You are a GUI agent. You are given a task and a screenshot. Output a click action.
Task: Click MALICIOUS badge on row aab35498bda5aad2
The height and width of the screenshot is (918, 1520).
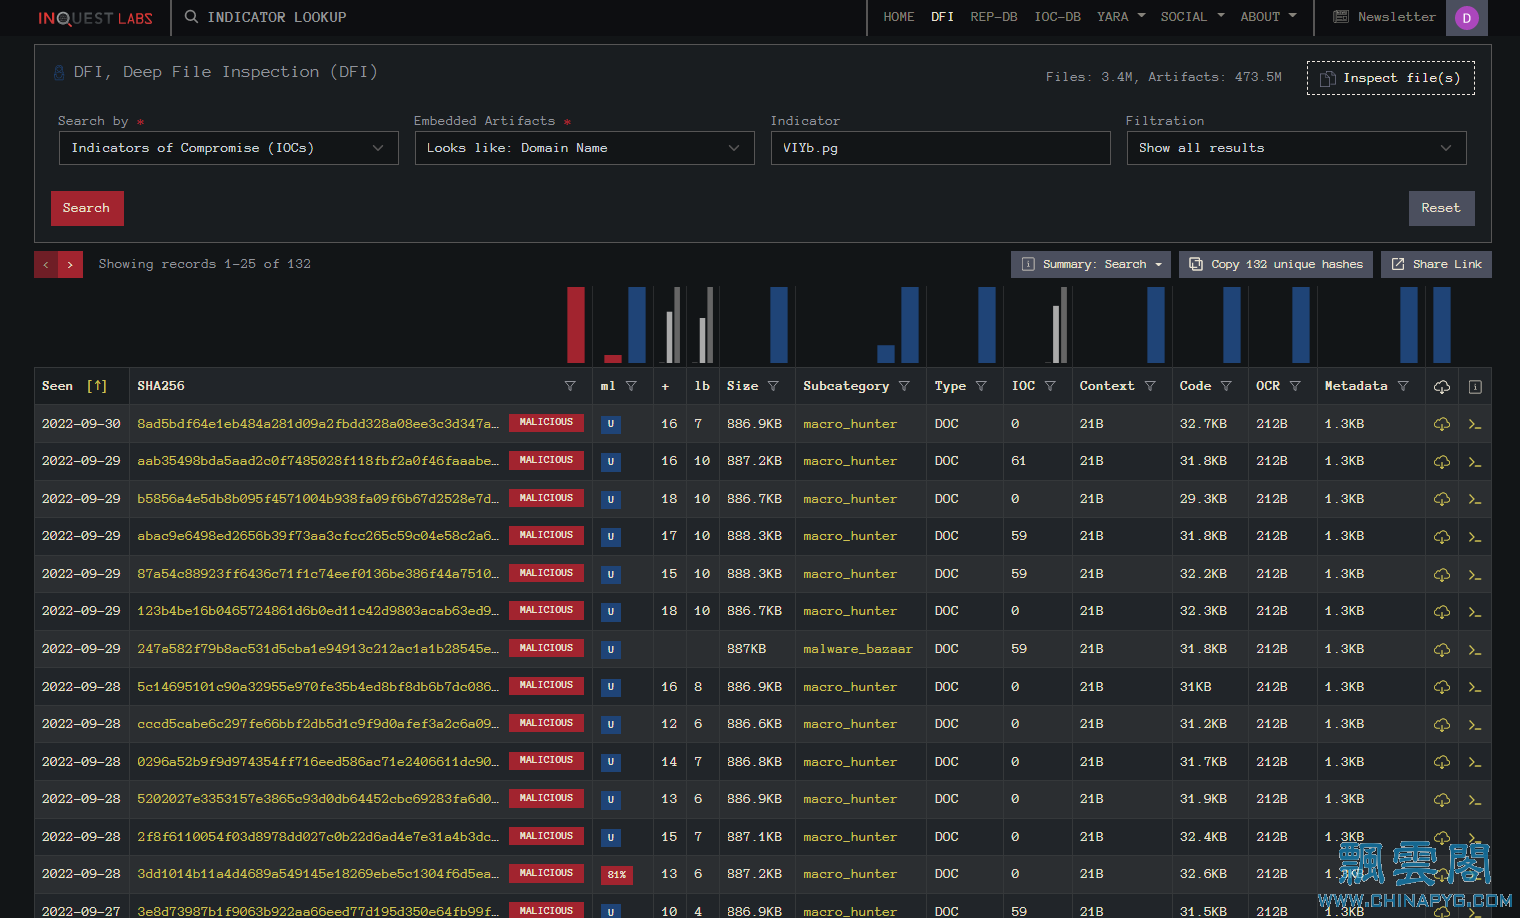pos(546,460)
